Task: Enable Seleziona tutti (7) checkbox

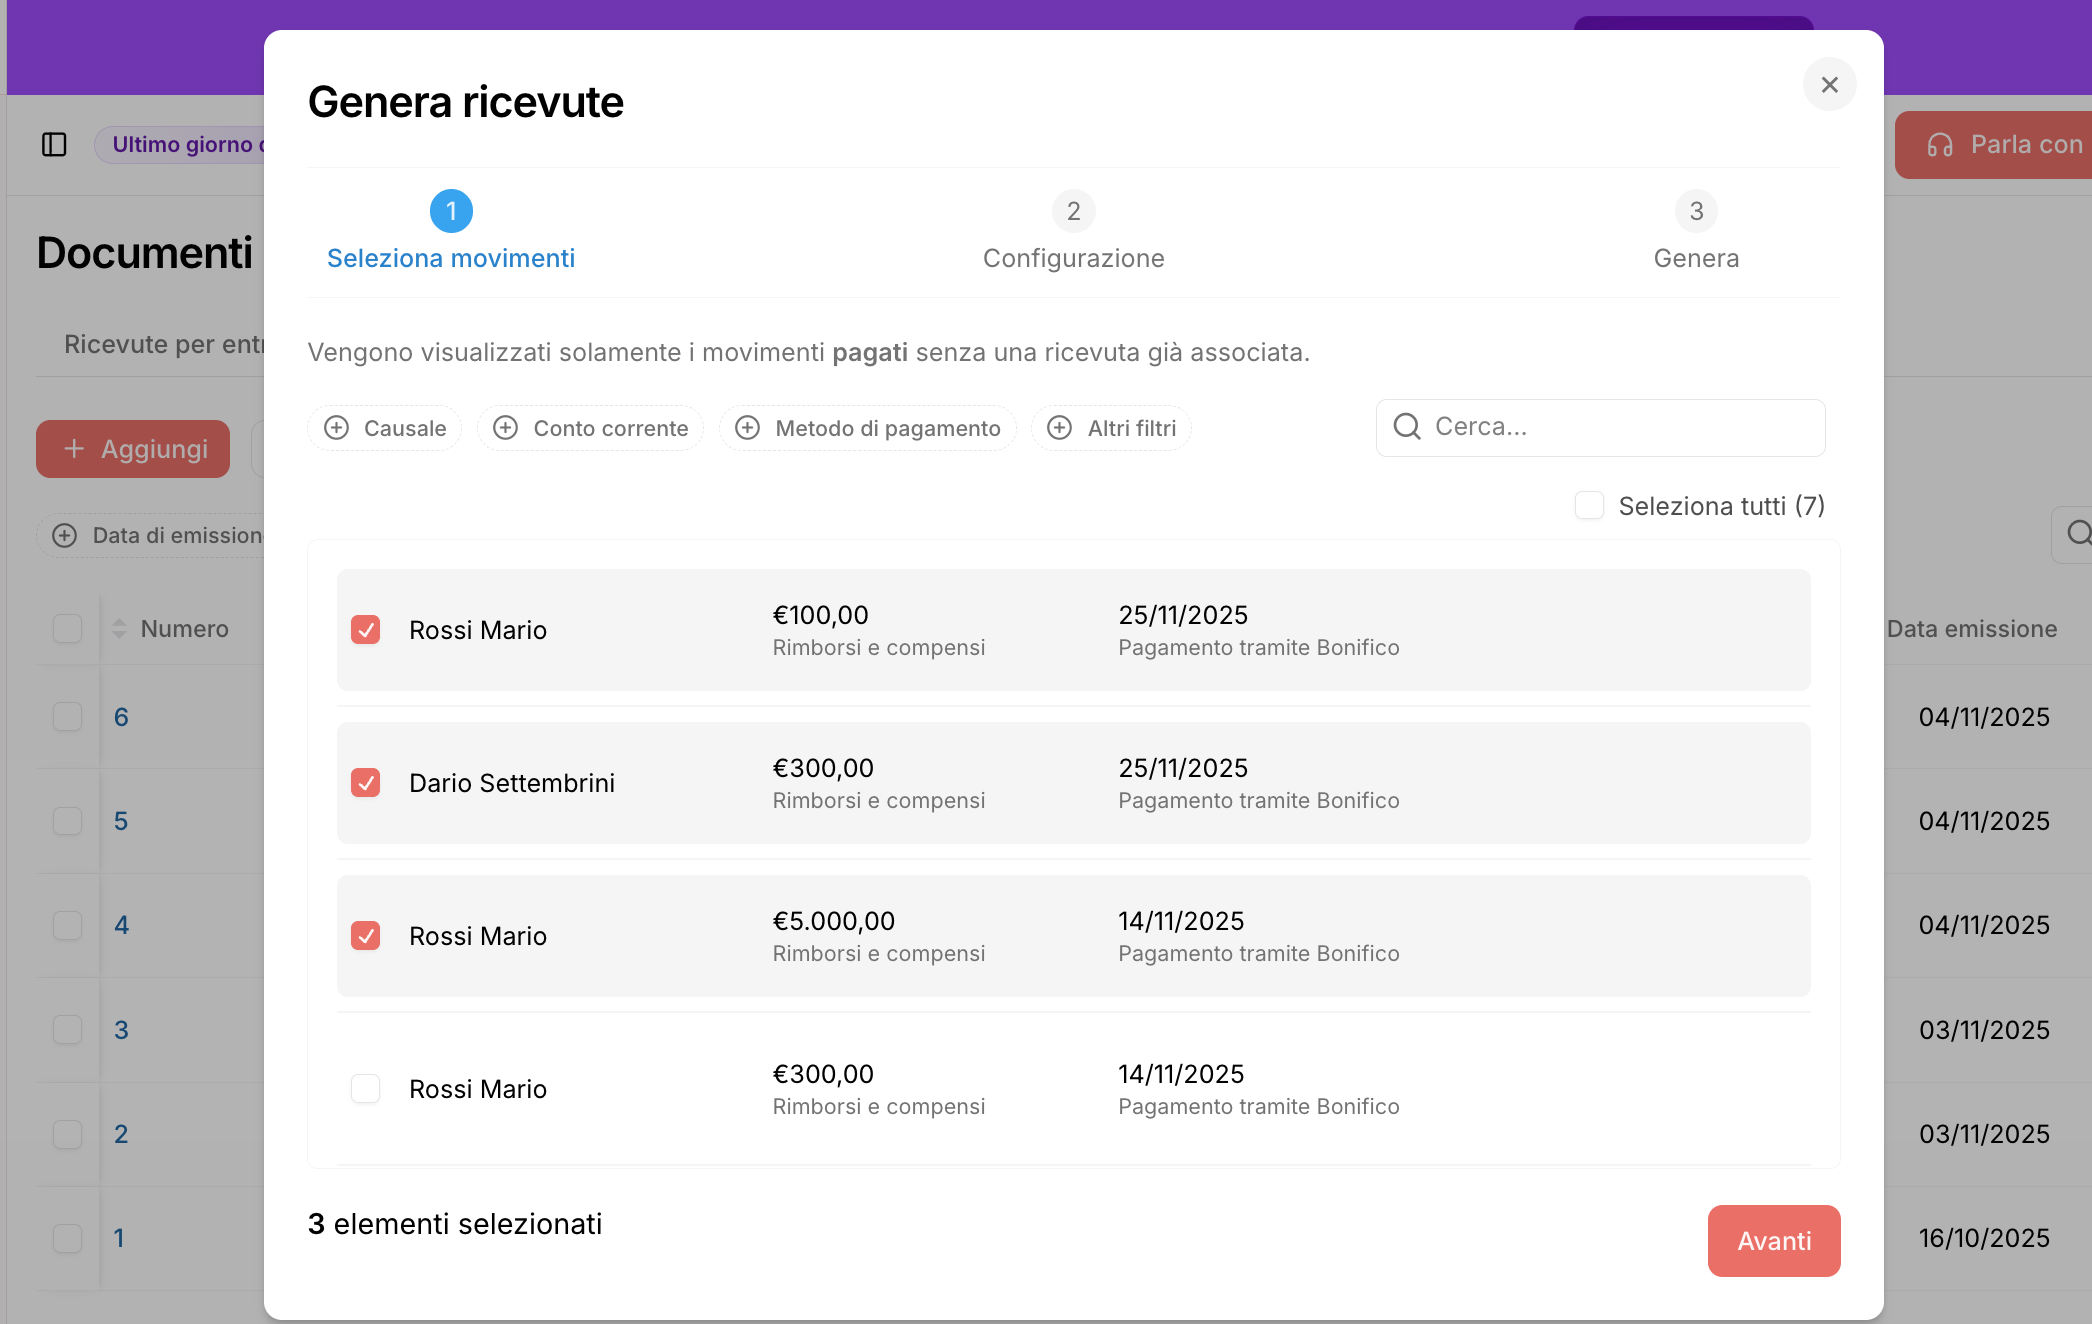Action: [x=1589, y=506]
